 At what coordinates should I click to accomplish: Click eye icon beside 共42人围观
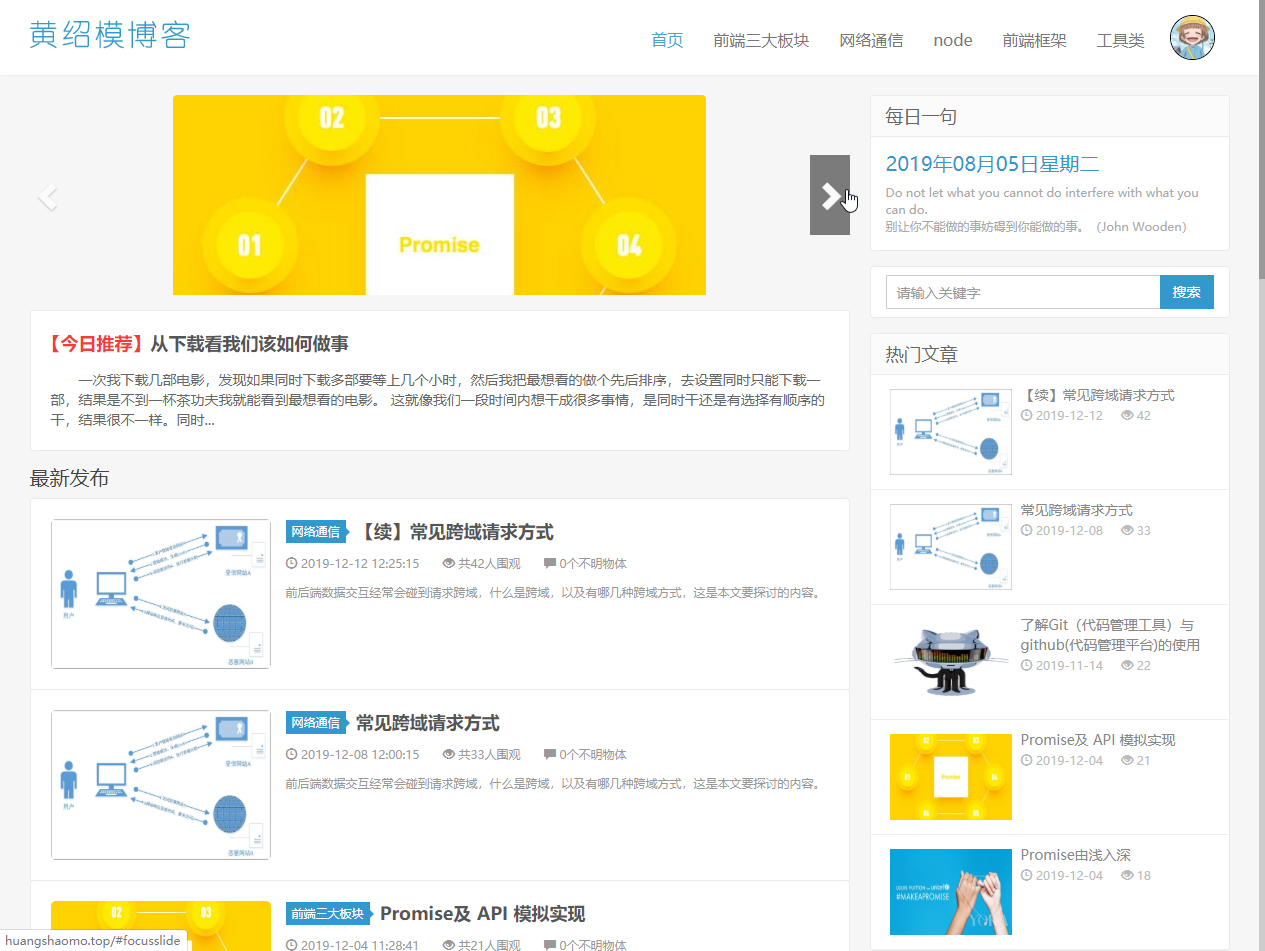449,564
